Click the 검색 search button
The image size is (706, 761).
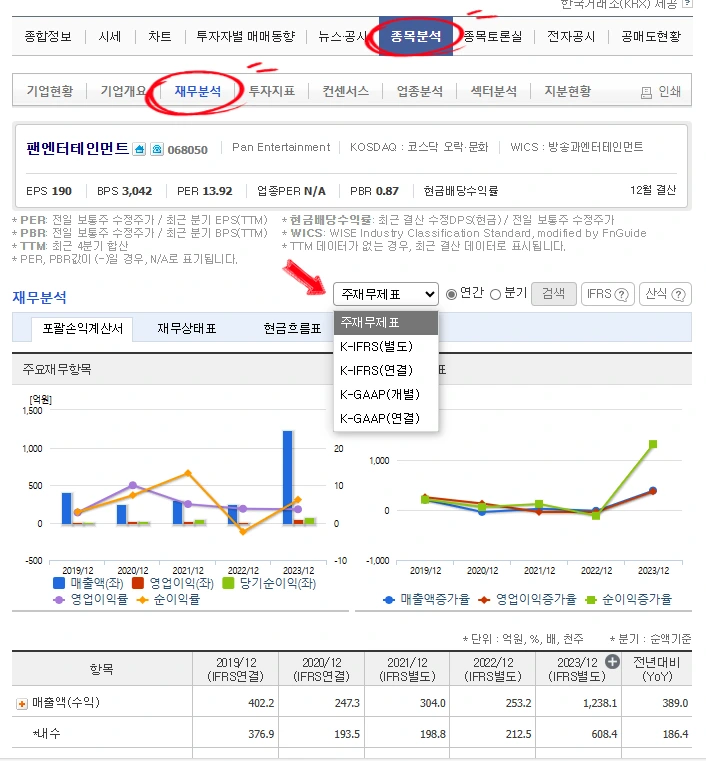[x=554, y=294]
